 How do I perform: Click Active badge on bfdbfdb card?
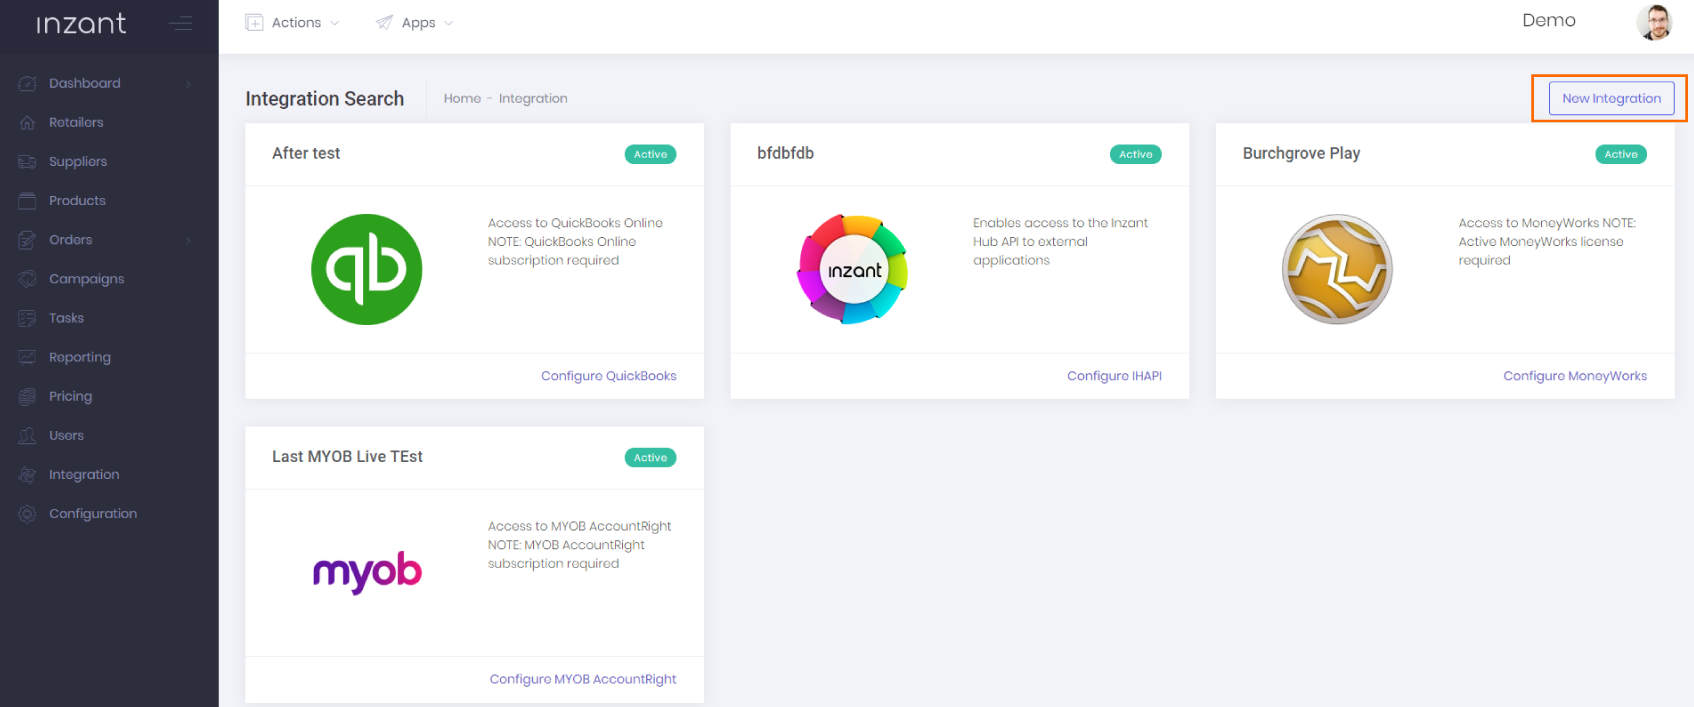coord(1136,154)
